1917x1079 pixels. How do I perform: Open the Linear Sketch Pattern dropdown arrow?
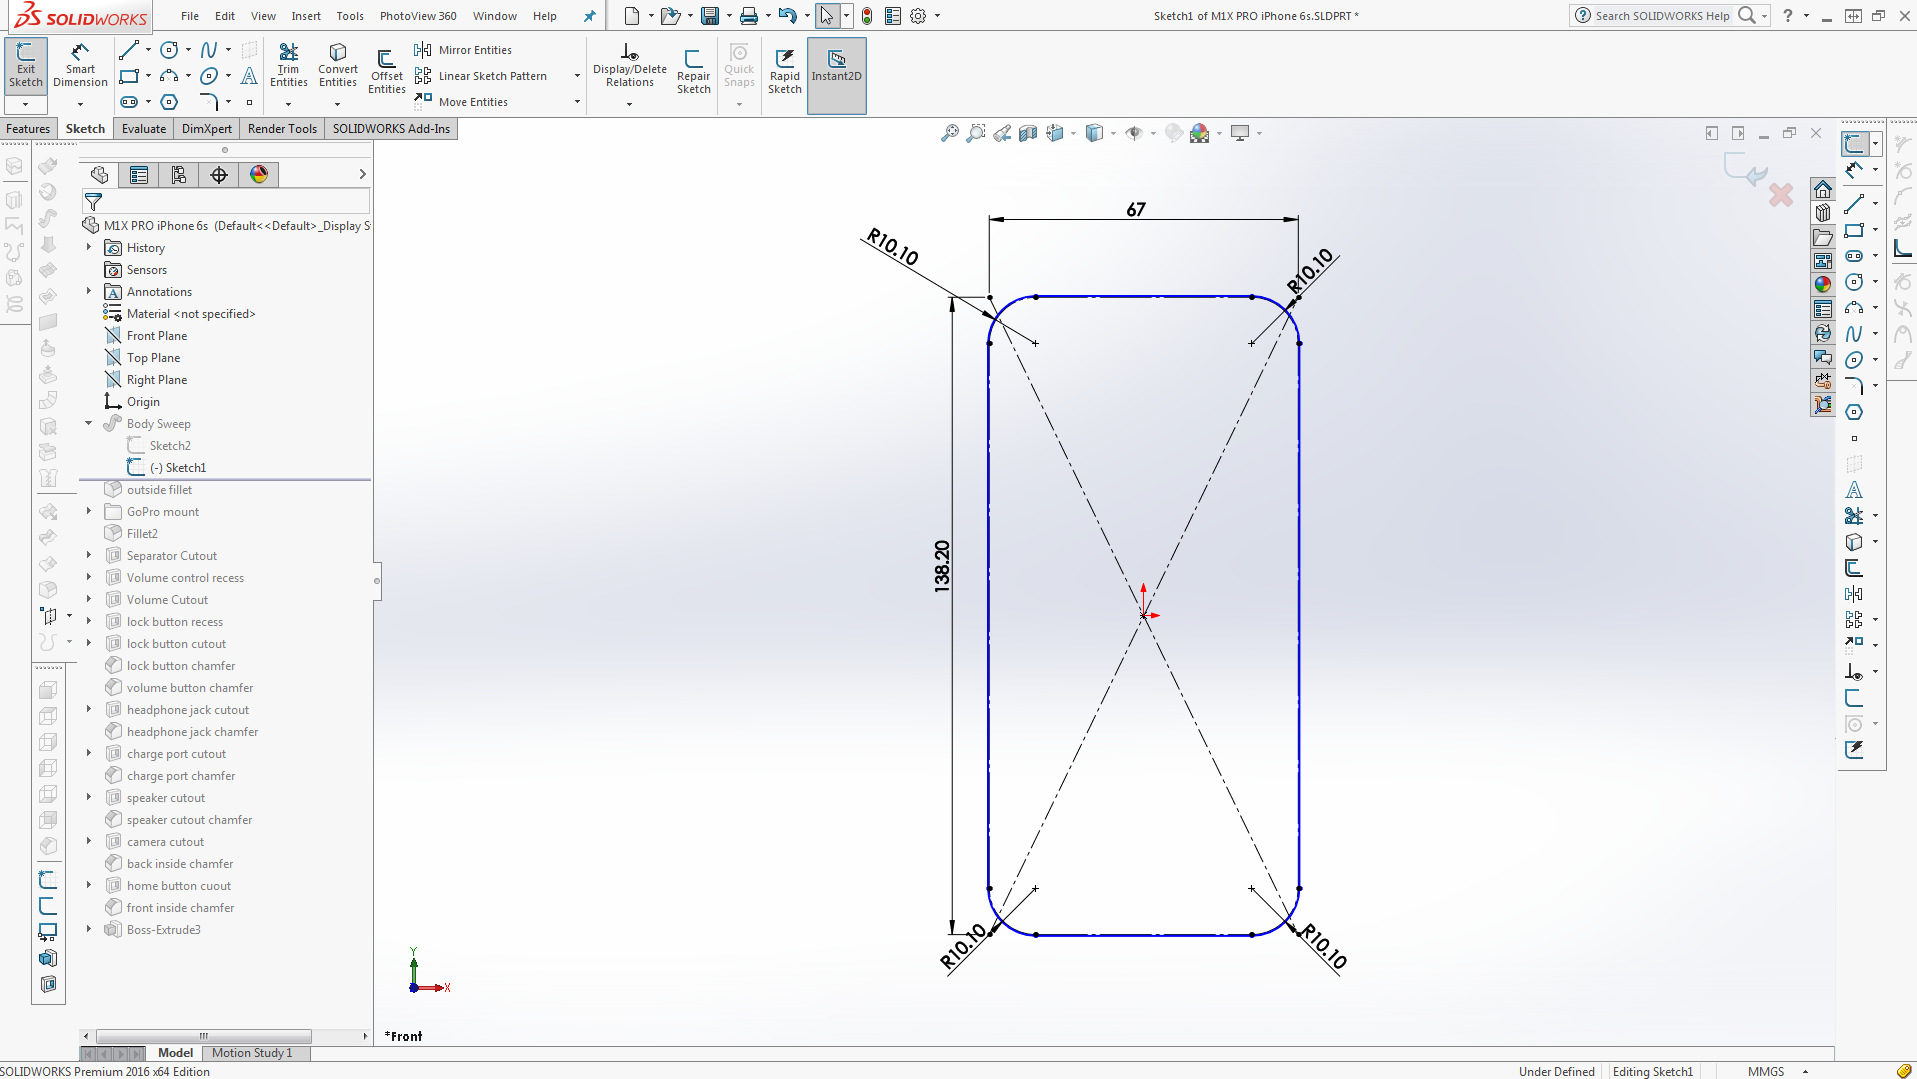577,76
